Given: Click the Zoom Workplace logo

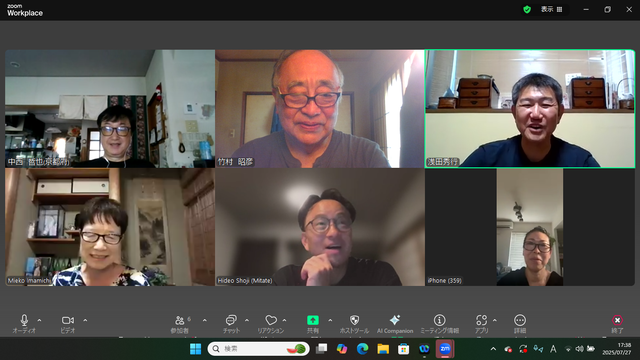Looking at the screenshot, I should (24, 10).
